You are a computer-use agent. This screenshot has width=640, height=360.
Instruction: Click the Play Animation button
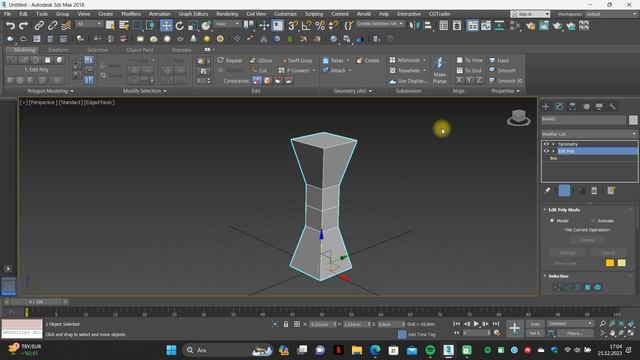pos(476,324)
